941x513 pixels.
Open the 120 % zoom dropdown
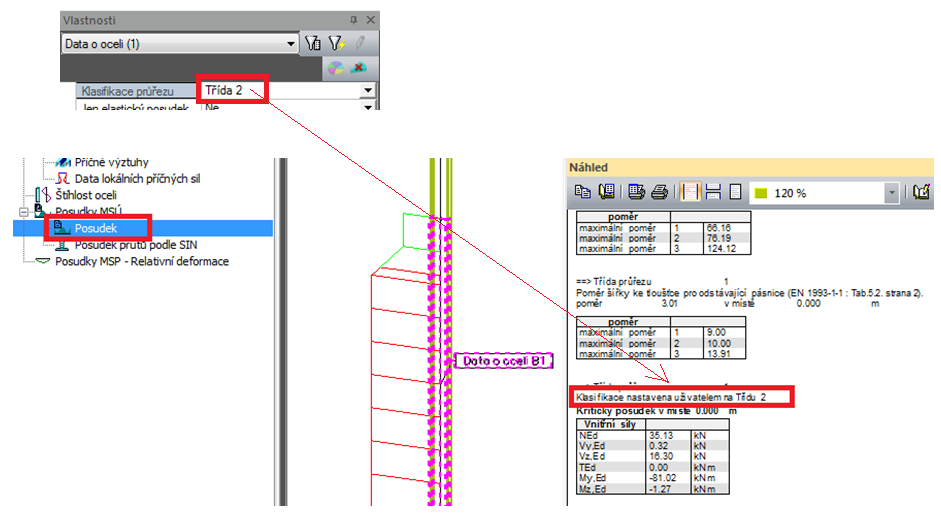[x=891, y=193]
